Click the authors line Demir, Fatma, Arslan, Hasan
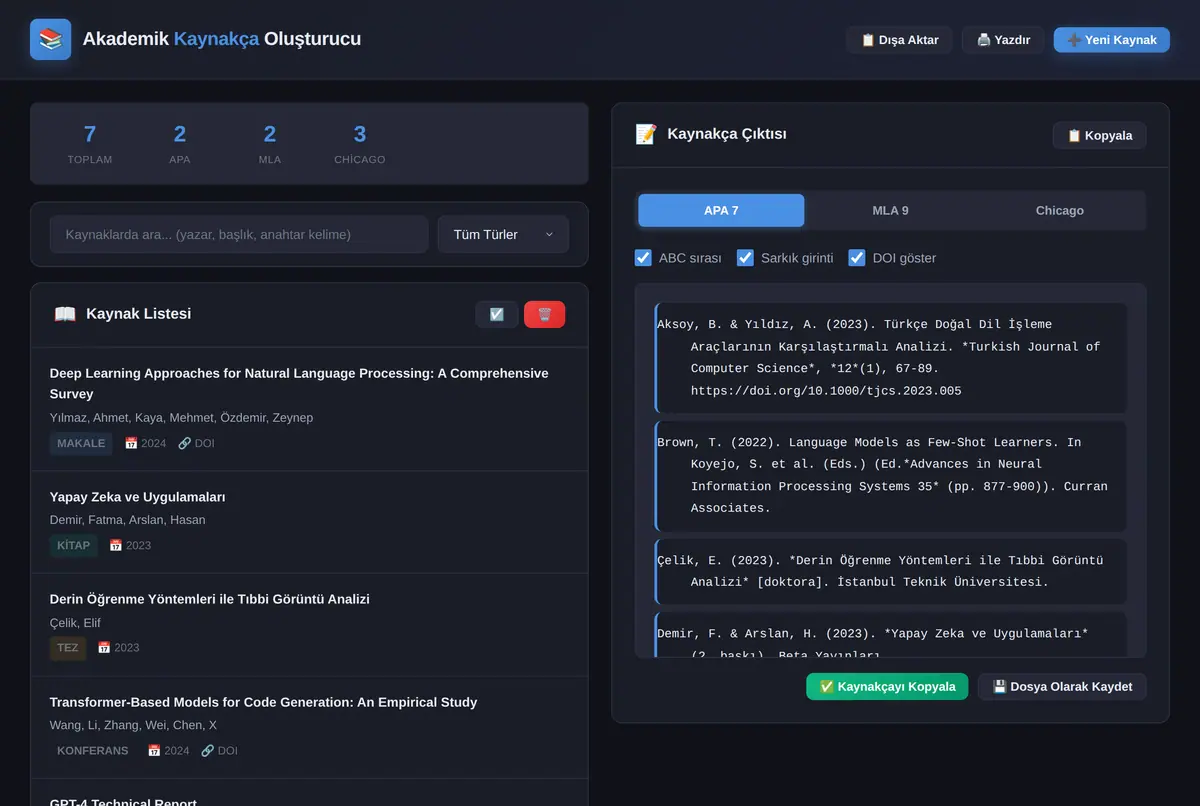The width and height of the screenshot is (1200, 806). [x=127, y=520]
